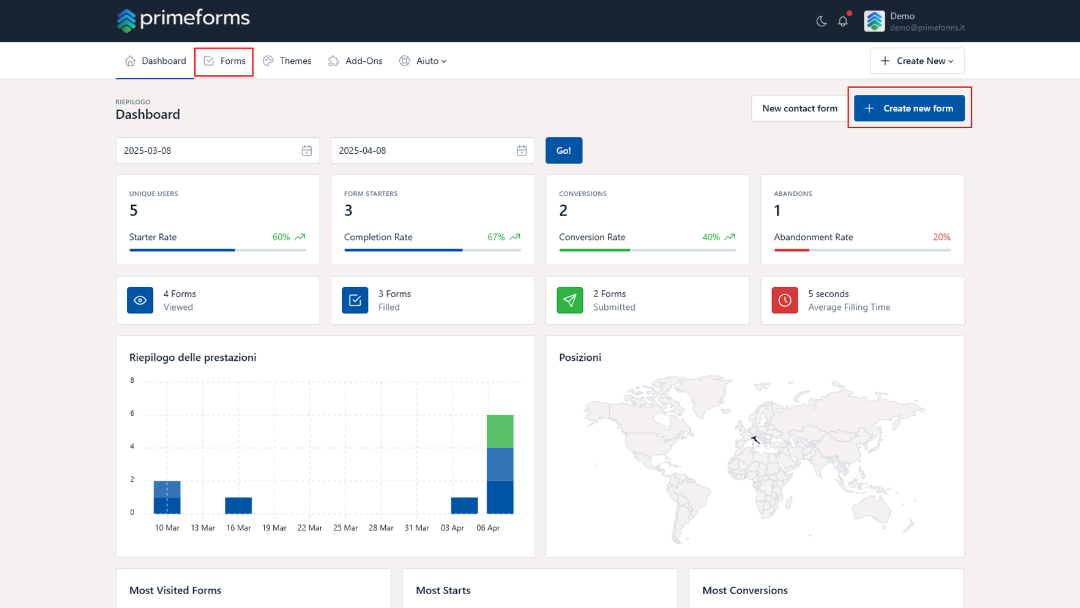Screen dimensions: 1080x608
Task: Click the 06 Apr green bar segment
Action: pyautogui.click(x=500, y=431)
